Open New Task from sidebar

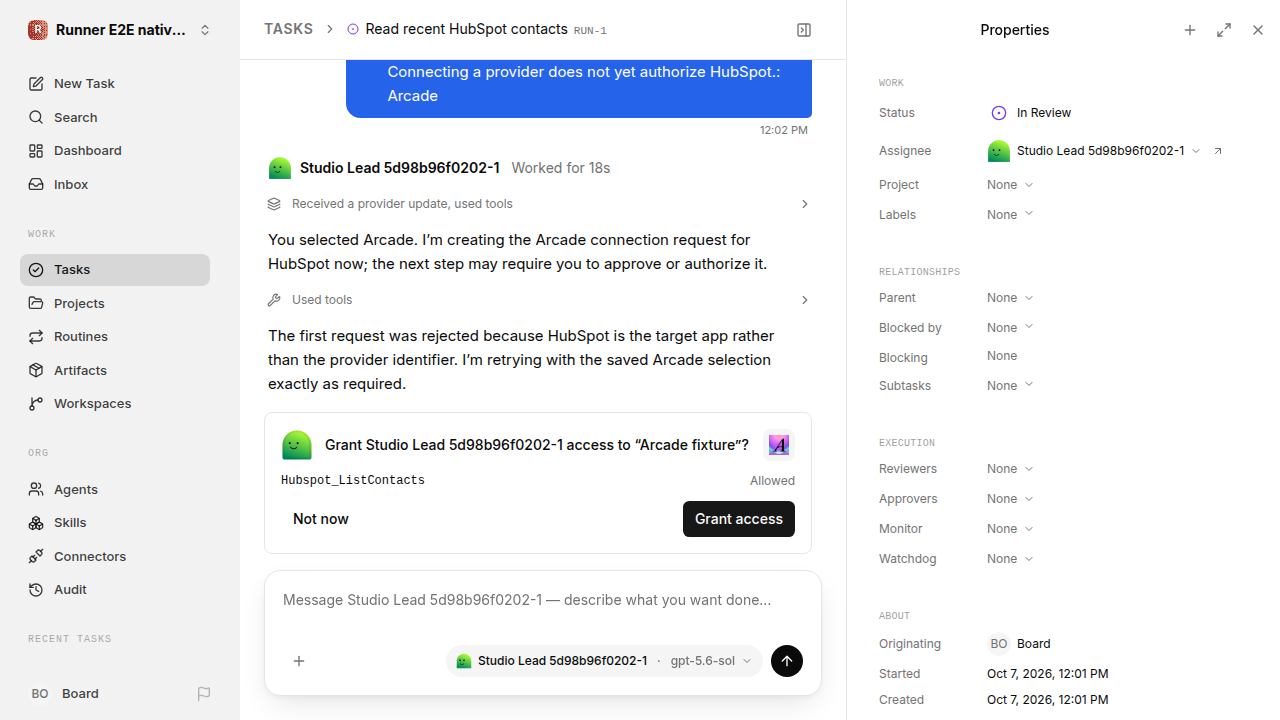[x=115, y=84]
